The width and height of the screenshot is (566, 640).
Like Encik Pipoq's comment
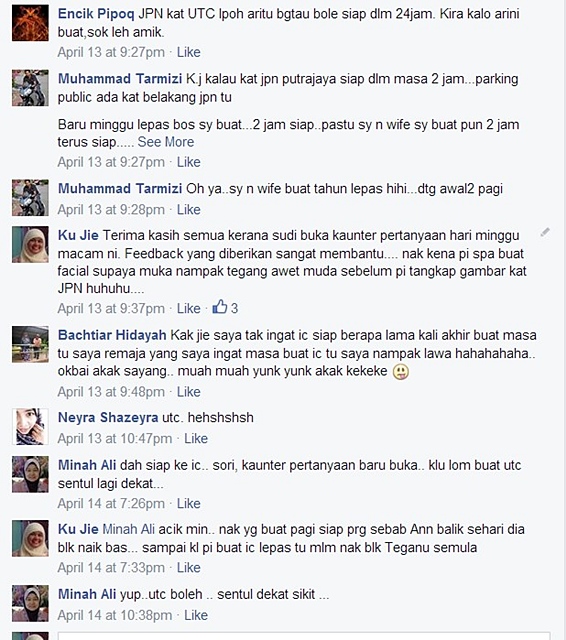tap(189, 52)
